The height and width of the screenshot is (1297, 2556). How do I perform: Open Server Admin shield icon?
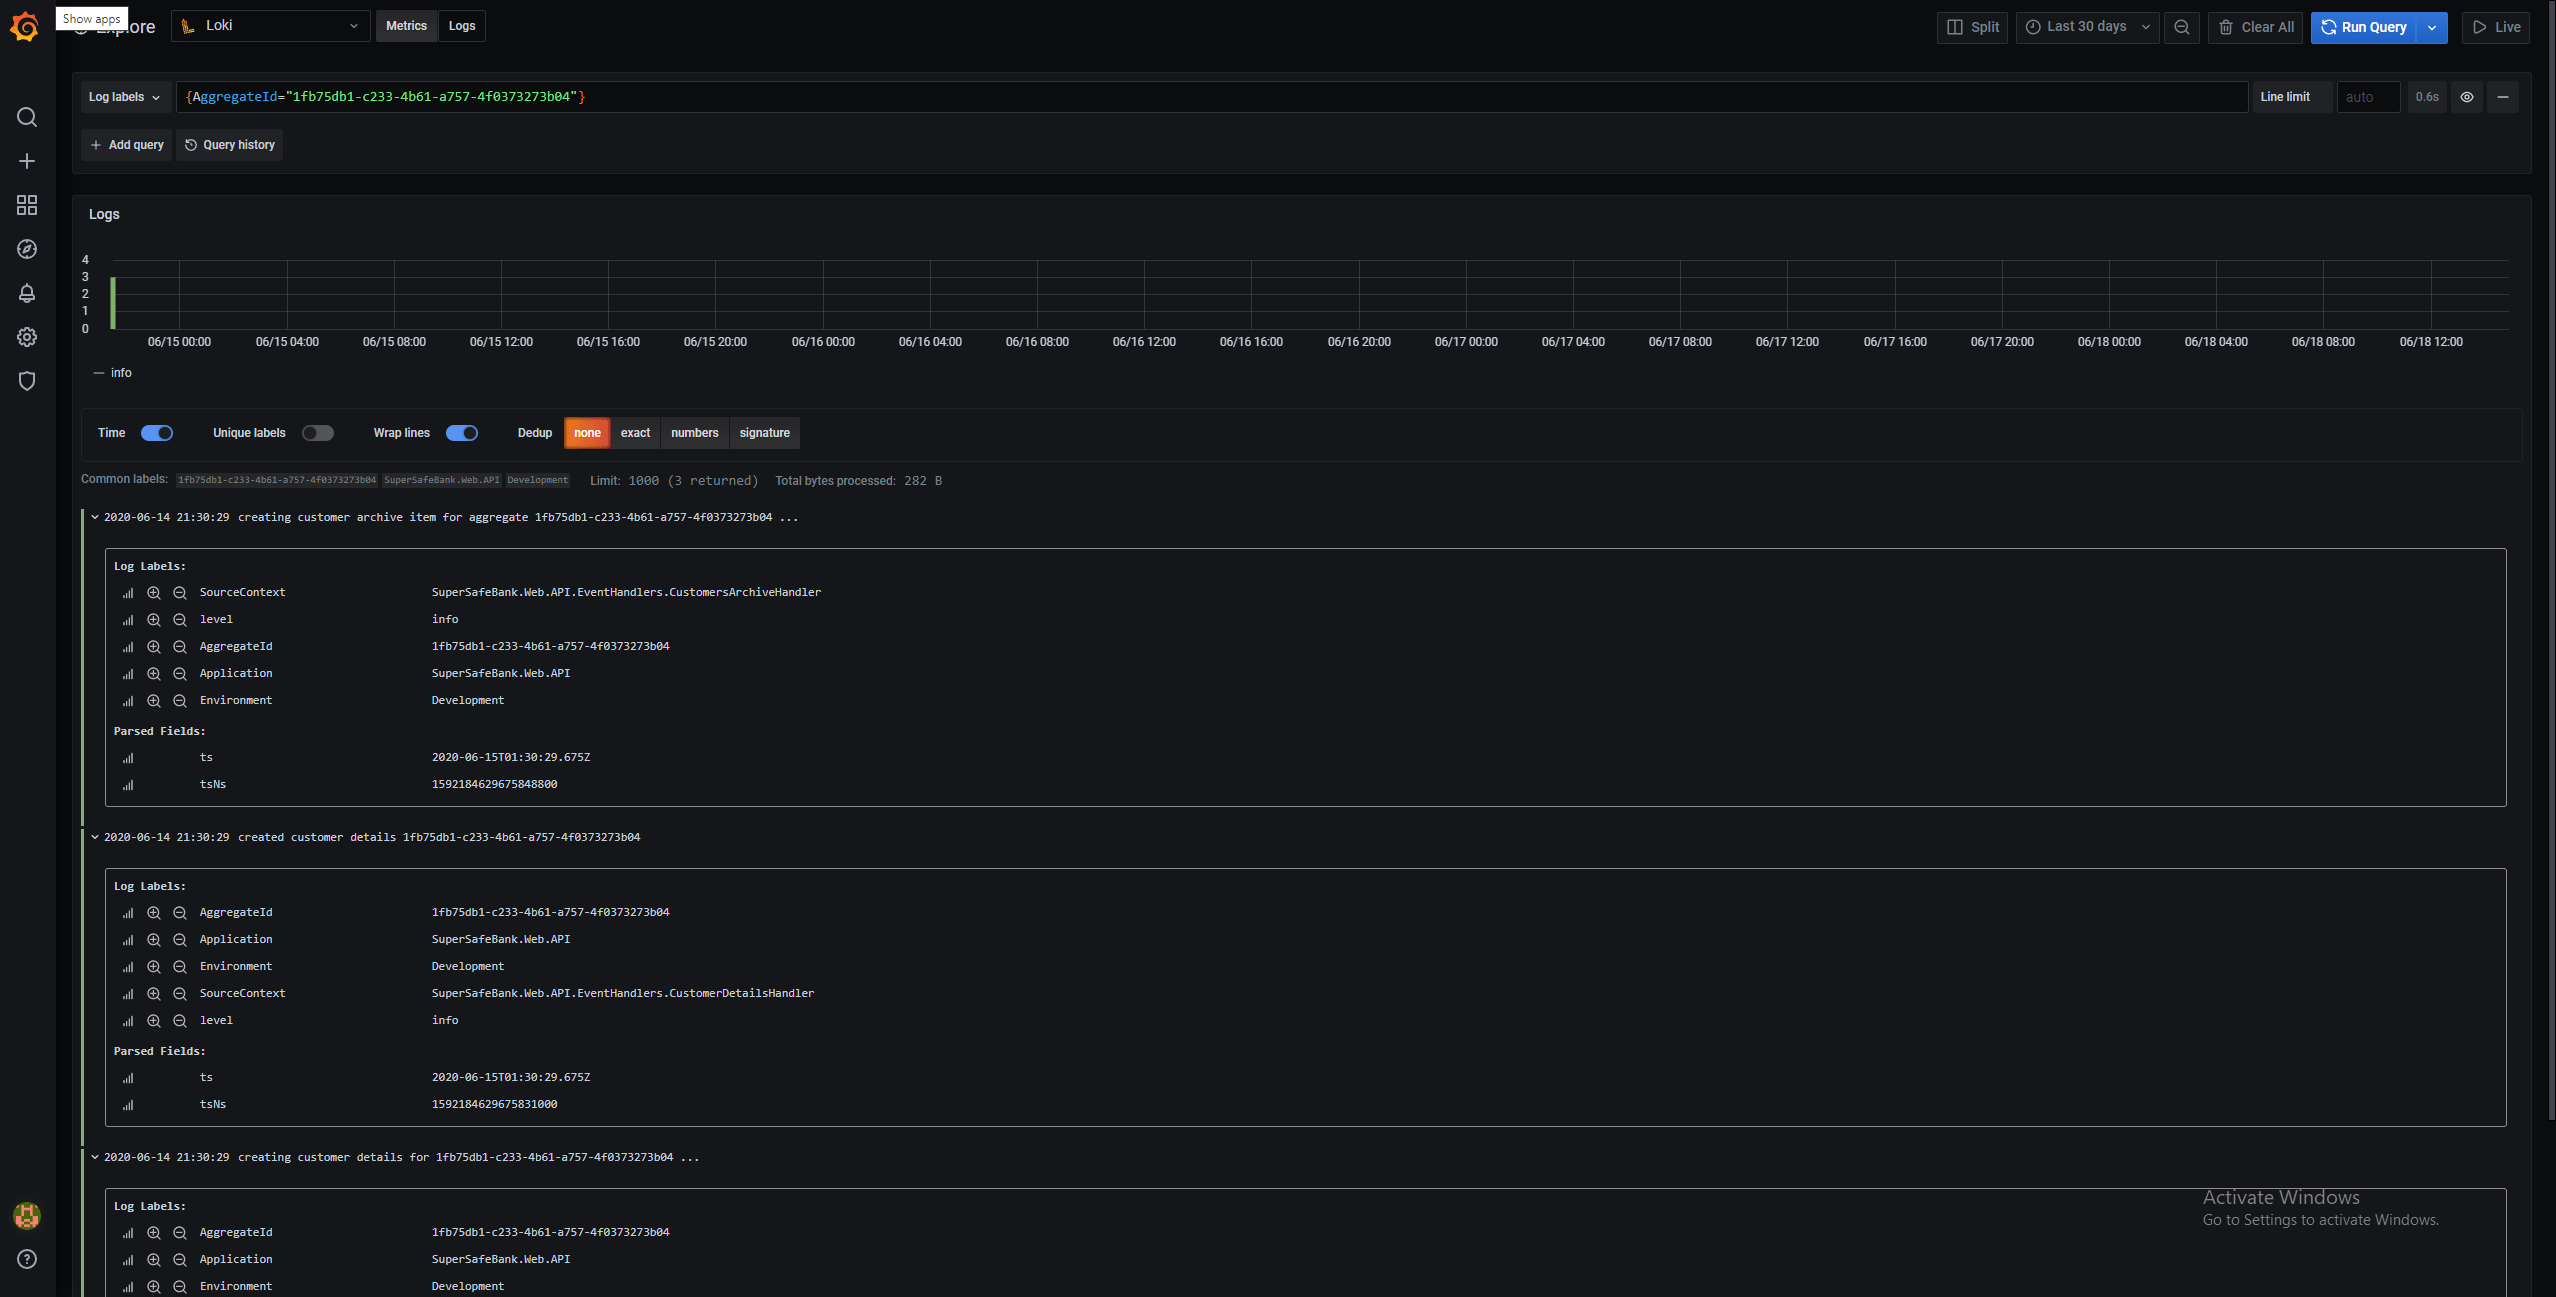[27, 381]
